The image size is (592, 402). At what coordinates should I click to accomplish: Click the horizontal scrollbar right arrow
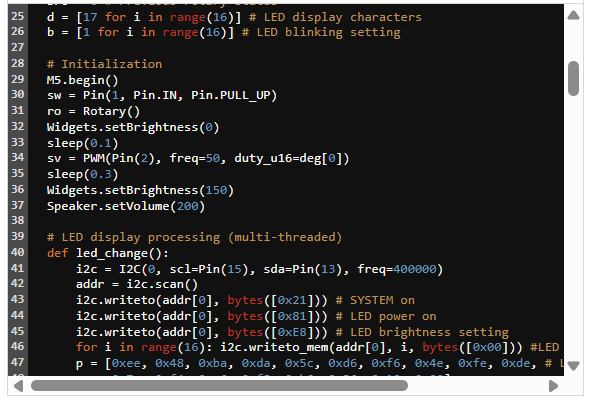pos(553,386)
